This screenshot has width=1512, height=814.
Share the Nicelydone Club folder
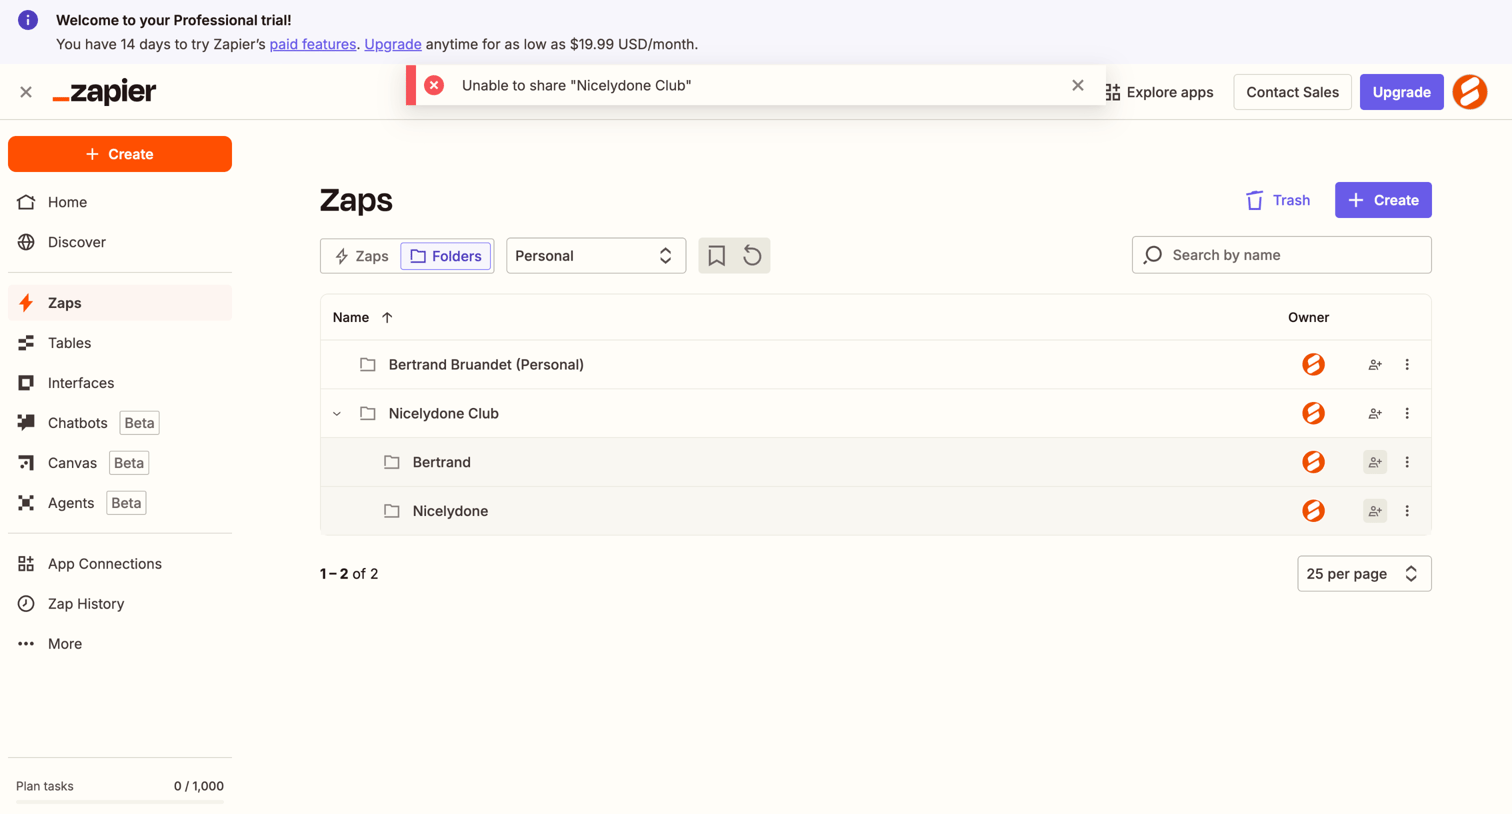1375,414
